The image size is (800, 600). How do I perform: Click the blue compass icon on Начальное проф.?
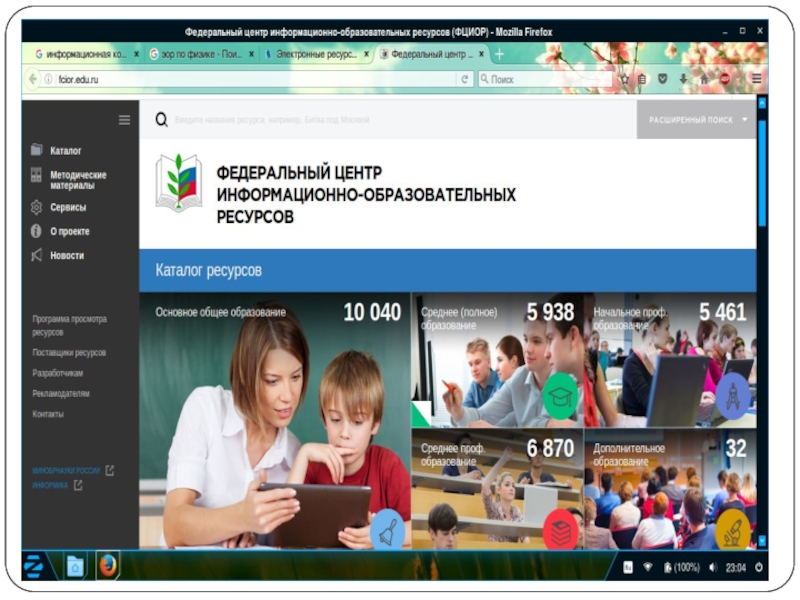733,395
